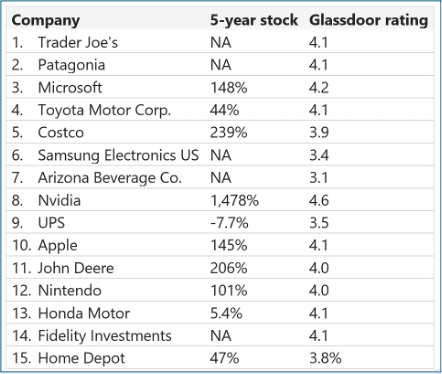
Task: Select the Patagonia company cell
Action: pyautogui.click(x=71, y=65)
